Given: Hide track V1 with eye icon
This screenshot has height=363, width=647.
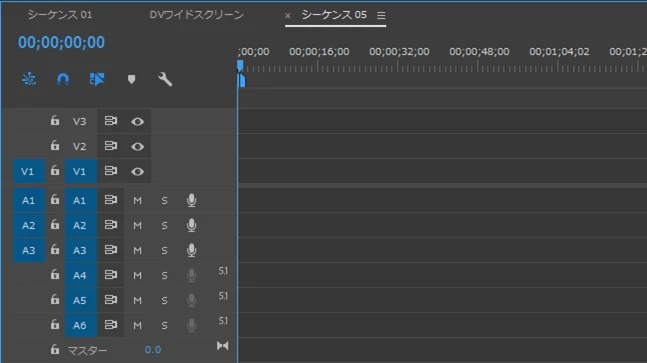Looking at the screenshot, I should tap(137, 172).
